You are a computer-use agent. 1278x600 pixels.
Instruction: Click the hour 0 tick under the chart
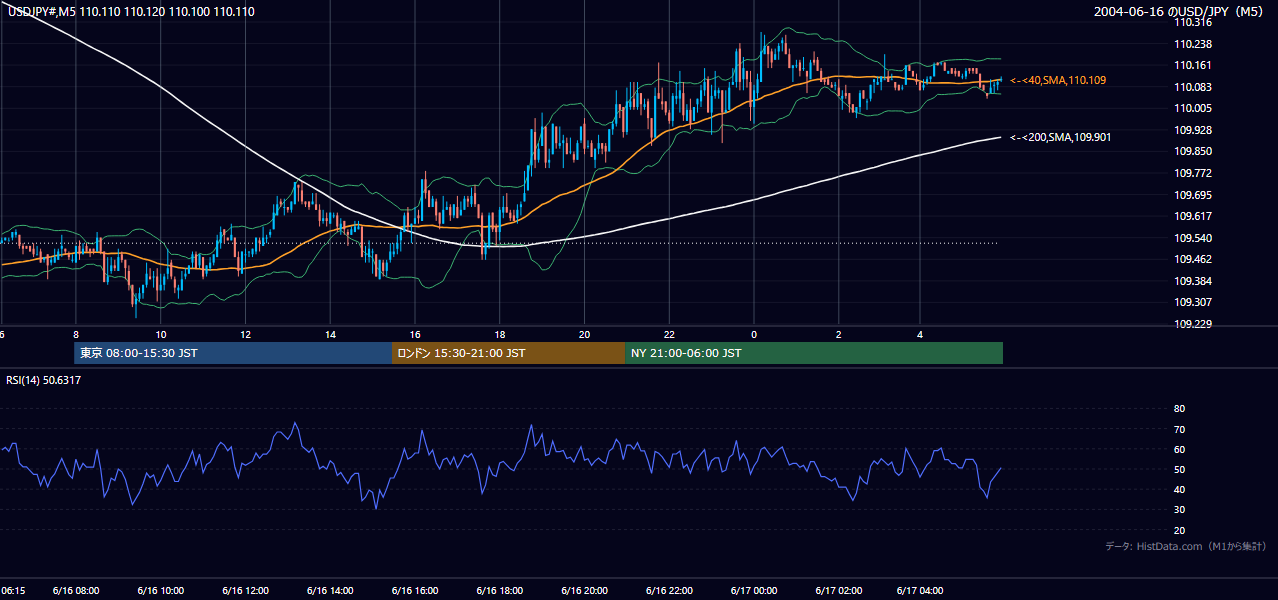click(753, 334)
